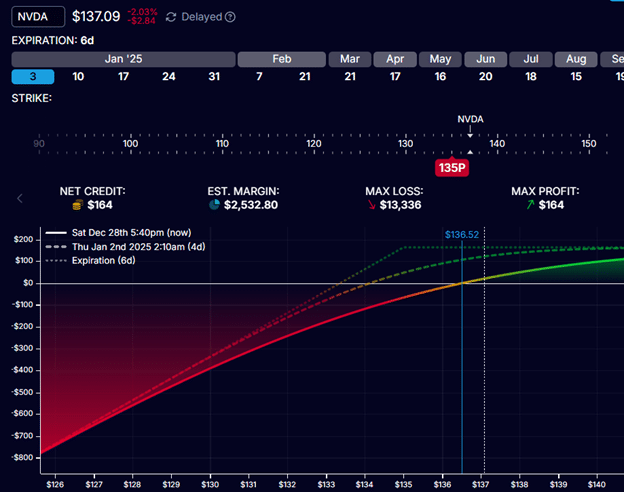Choose the Jan 10 expiration date
The image size is (624, 492).
click(78, 76)
